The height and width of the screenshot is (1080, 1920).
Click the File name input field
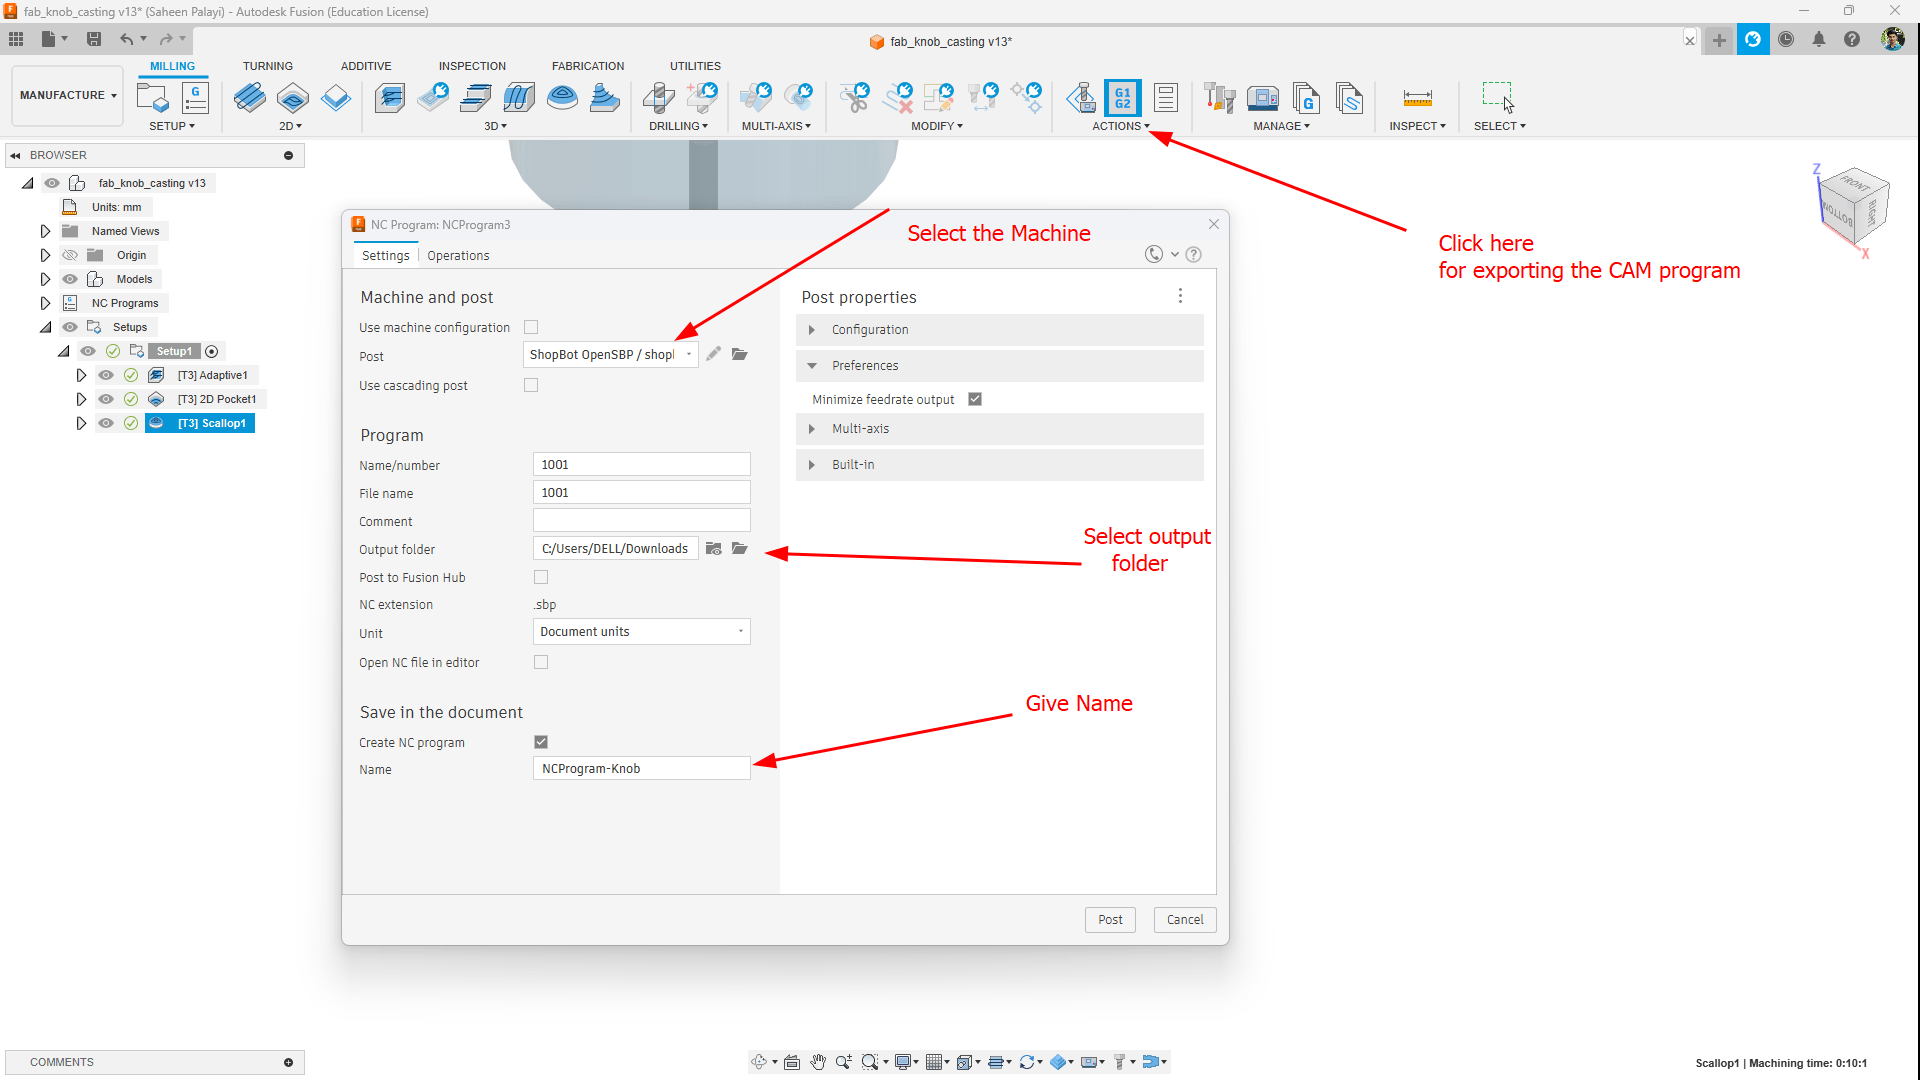(642, 493)
